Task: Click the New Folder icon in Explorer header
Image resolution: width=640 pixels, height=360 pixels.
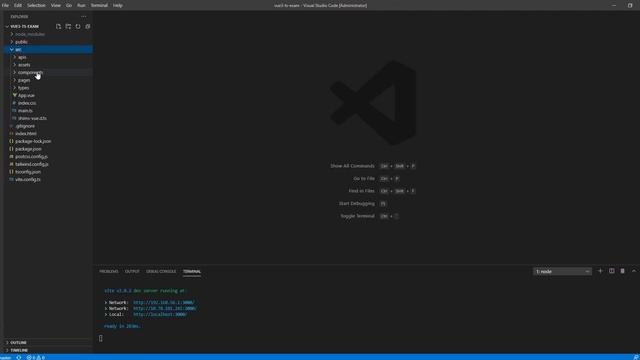Action: (68, 27)
